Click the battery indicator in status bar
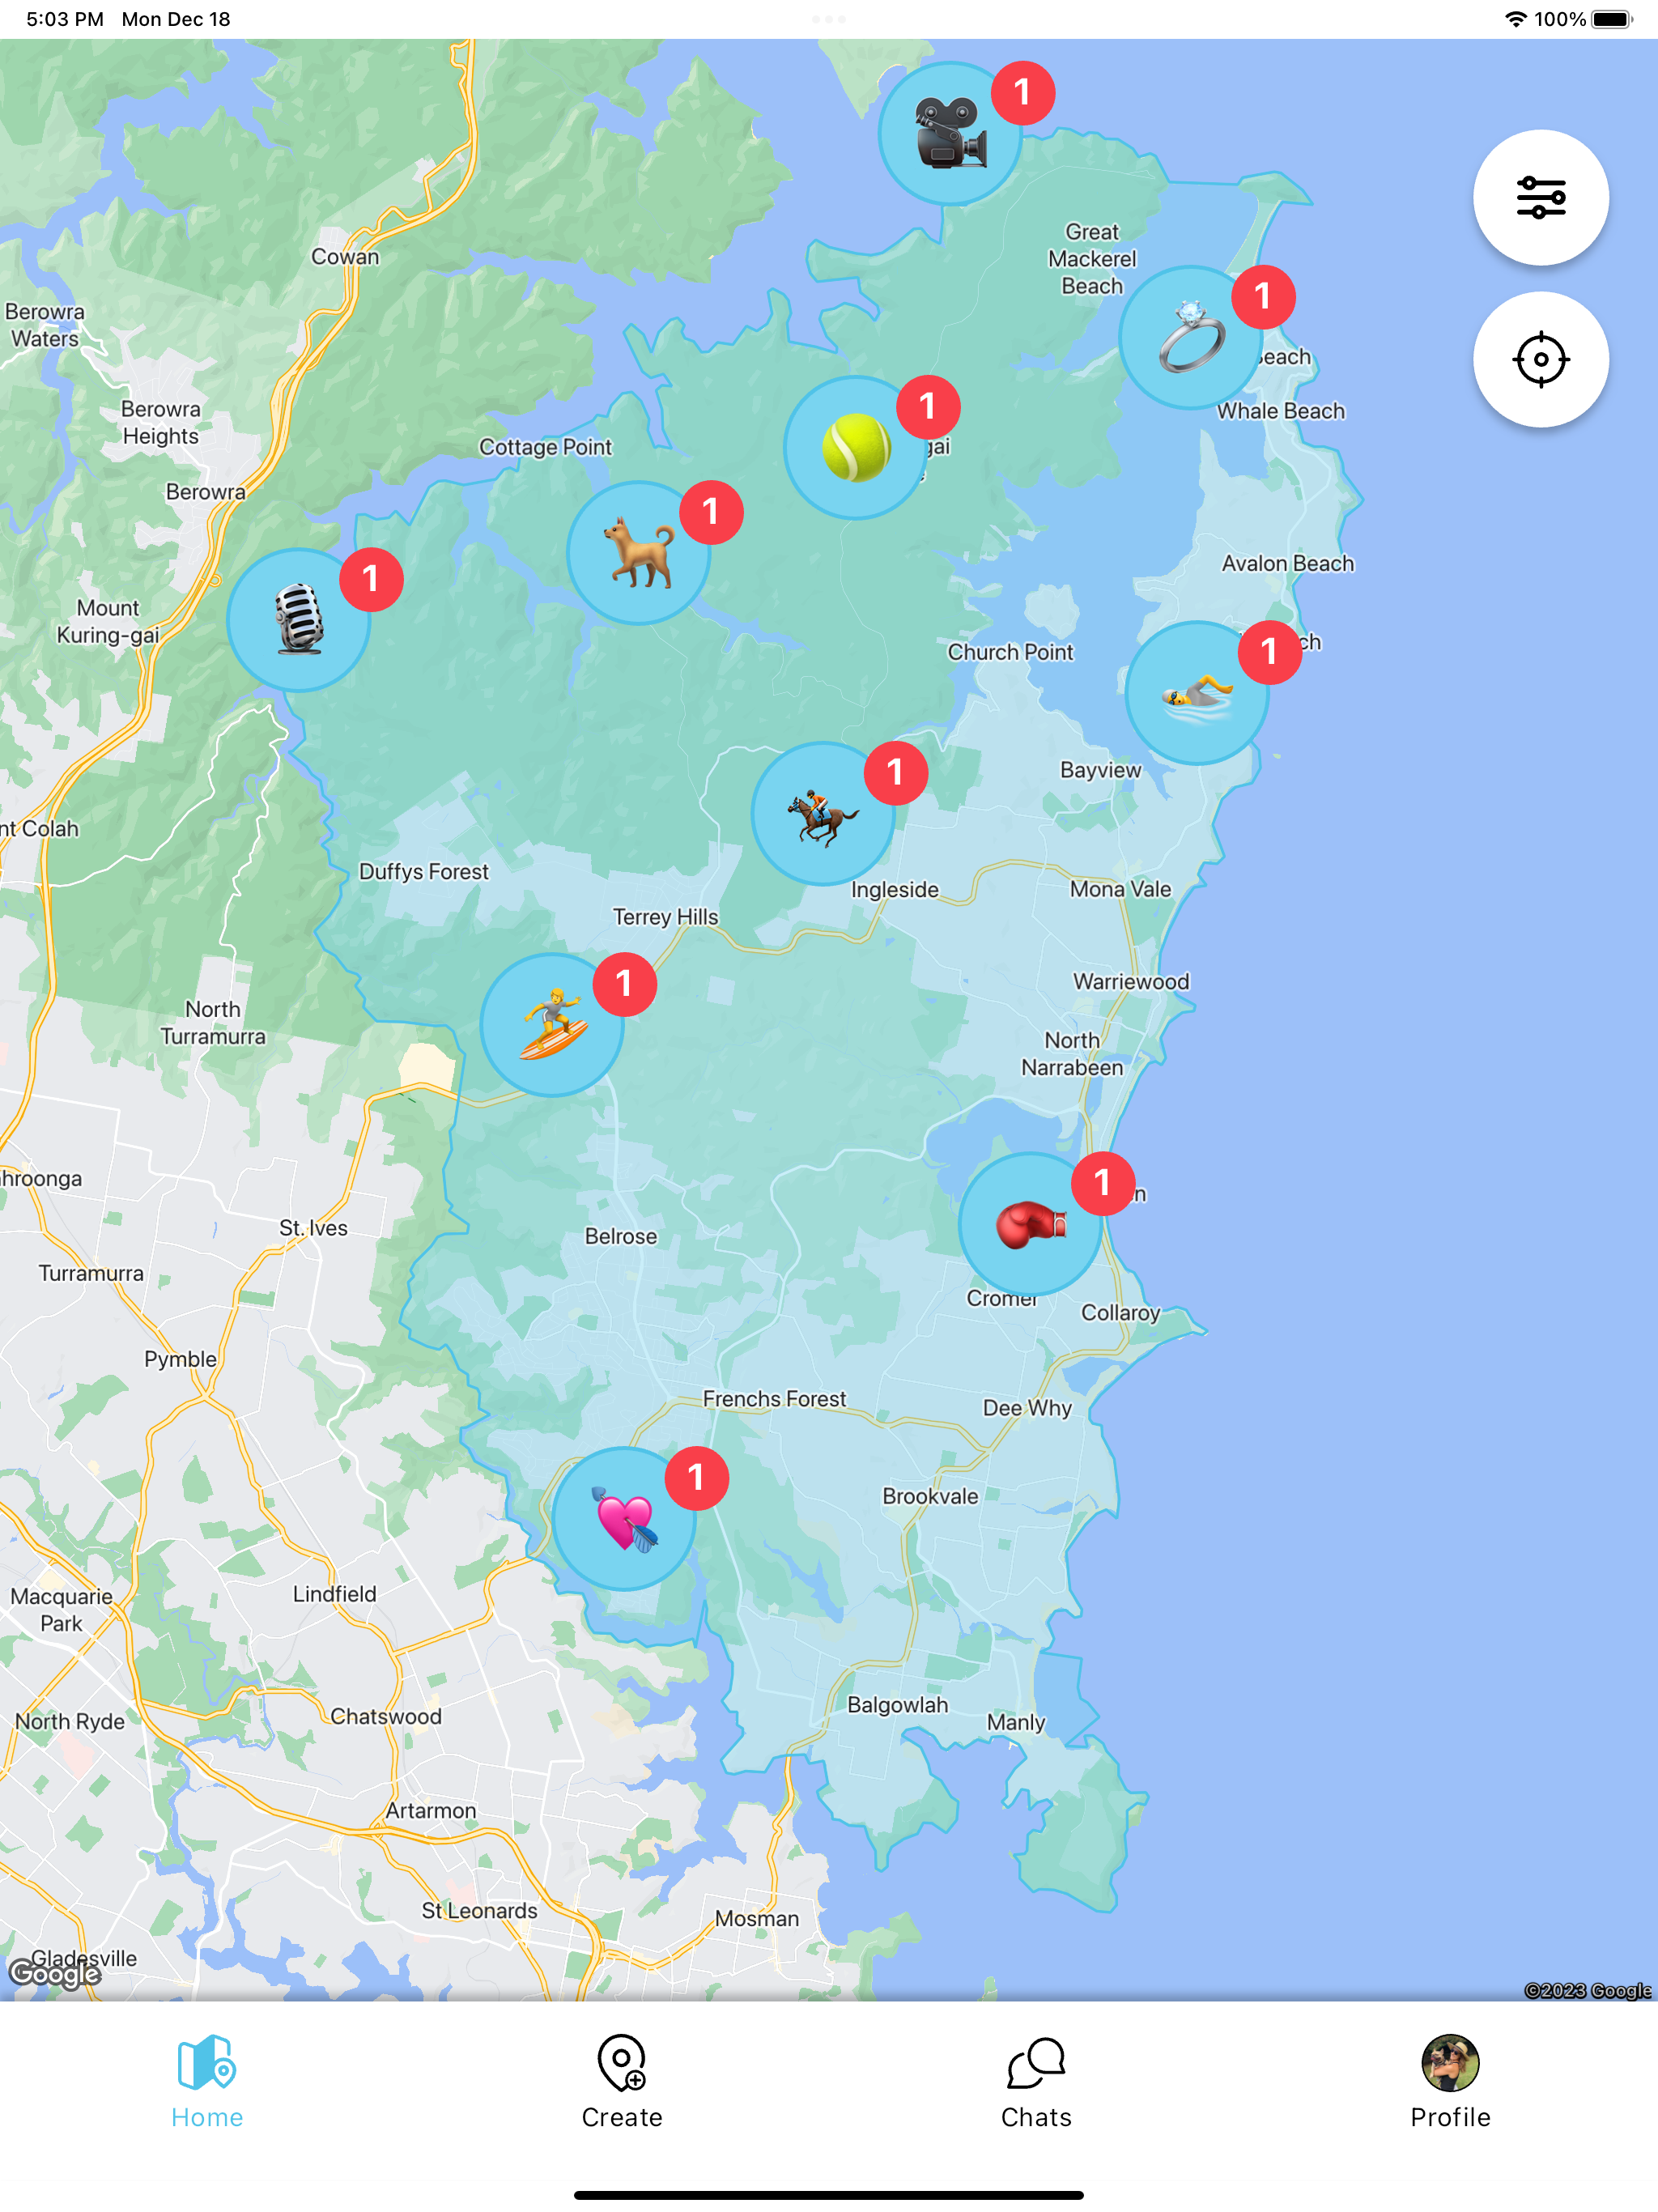 click(1611, 19)
